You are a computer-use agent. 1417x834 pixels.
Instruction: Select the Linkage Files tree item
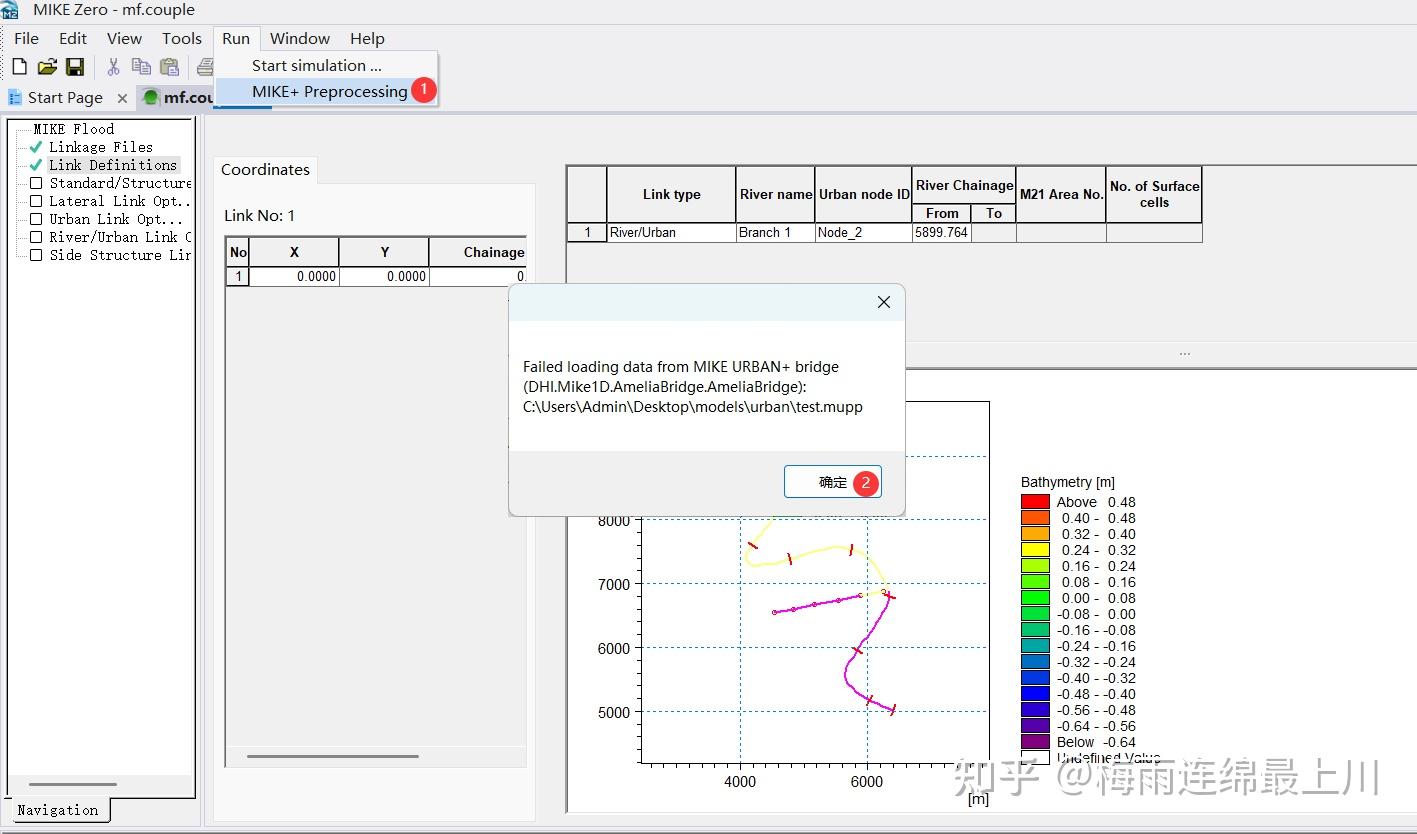pos(101,147)
